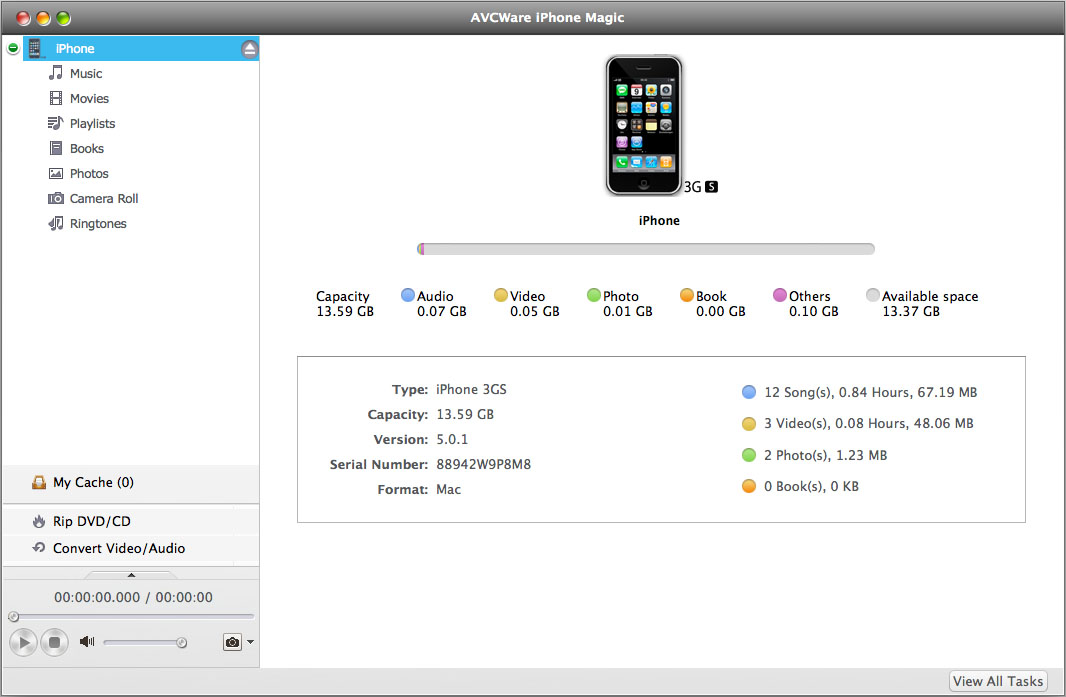Click the My Cache box icon

[x=39, y=482]
